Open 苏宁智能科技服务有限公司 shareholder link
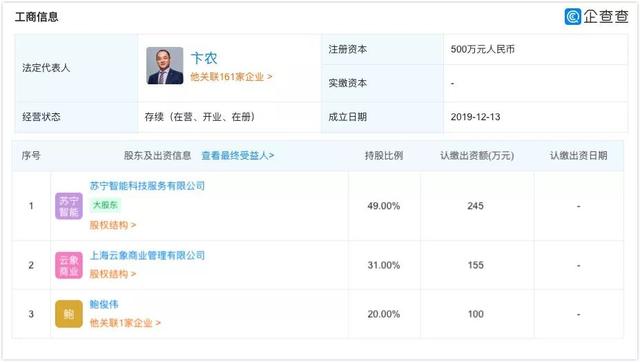The image size is (640, 362). point(147,186)
